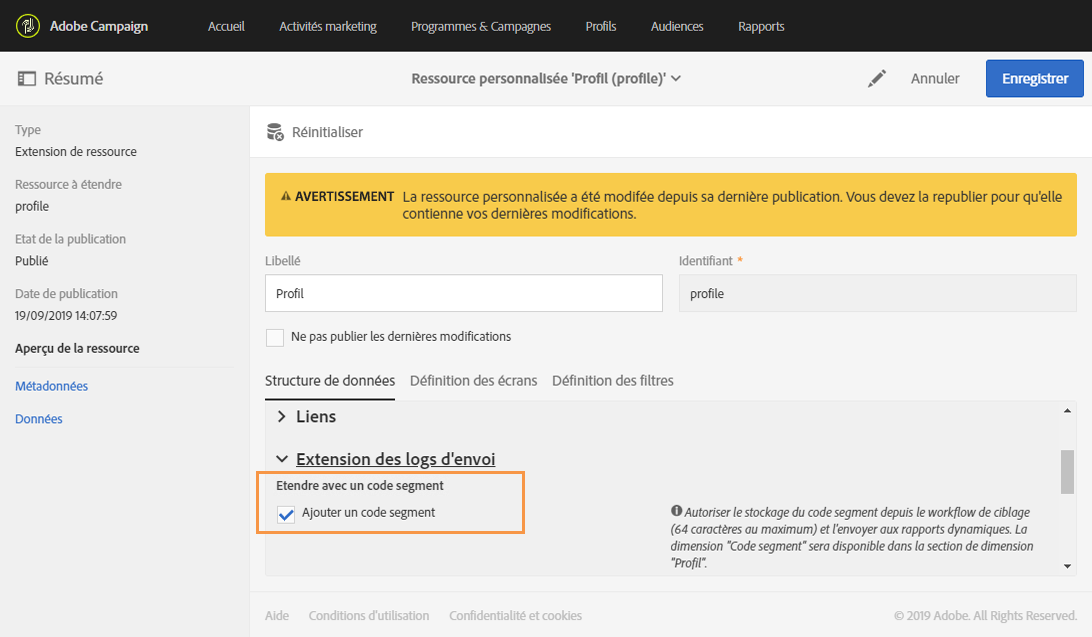Expand the Liens section
Viewport: 1092px width, 637px height.
click(x=281, y=416)
